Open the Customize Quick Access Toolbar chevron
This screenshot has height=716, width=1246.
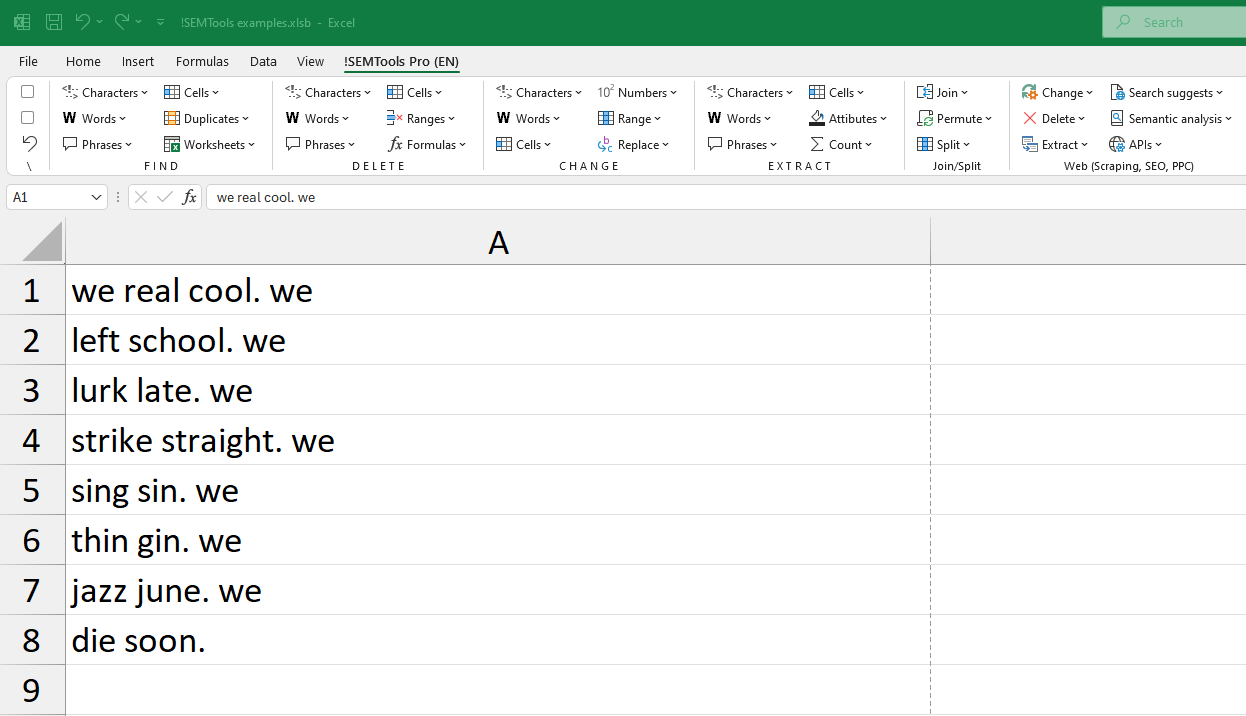[x=160, y=22]
